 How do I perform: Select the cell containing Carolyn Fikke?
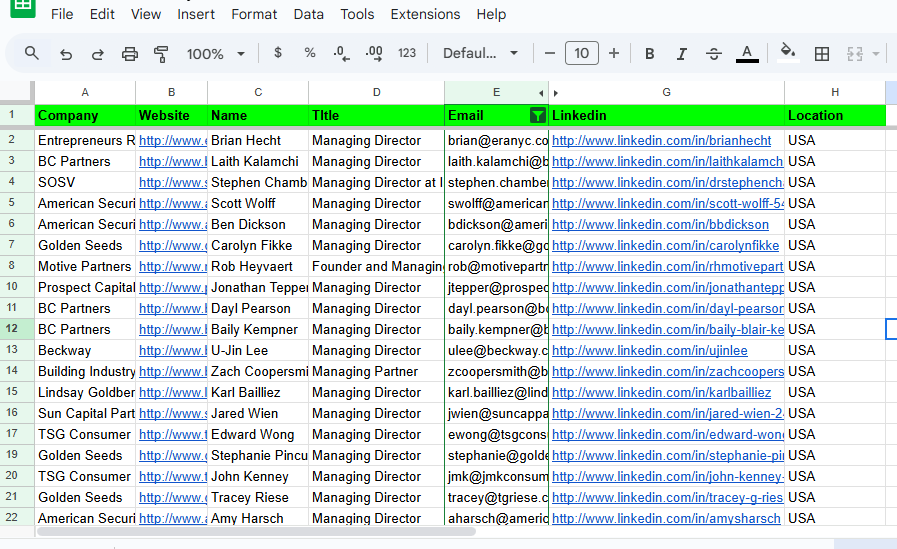pos(258,246)
